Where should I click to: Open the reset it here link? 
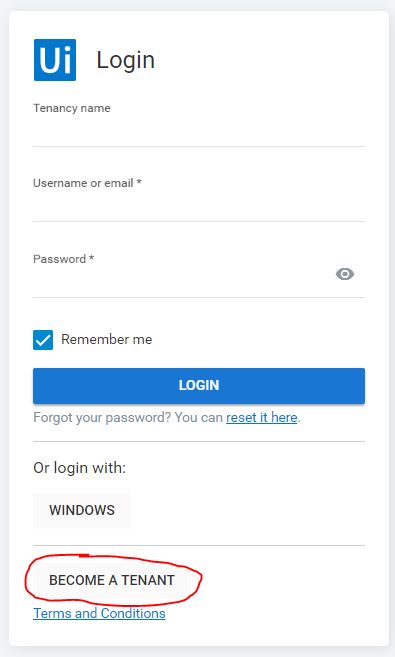pyautogui.click(x=262, y=418)
